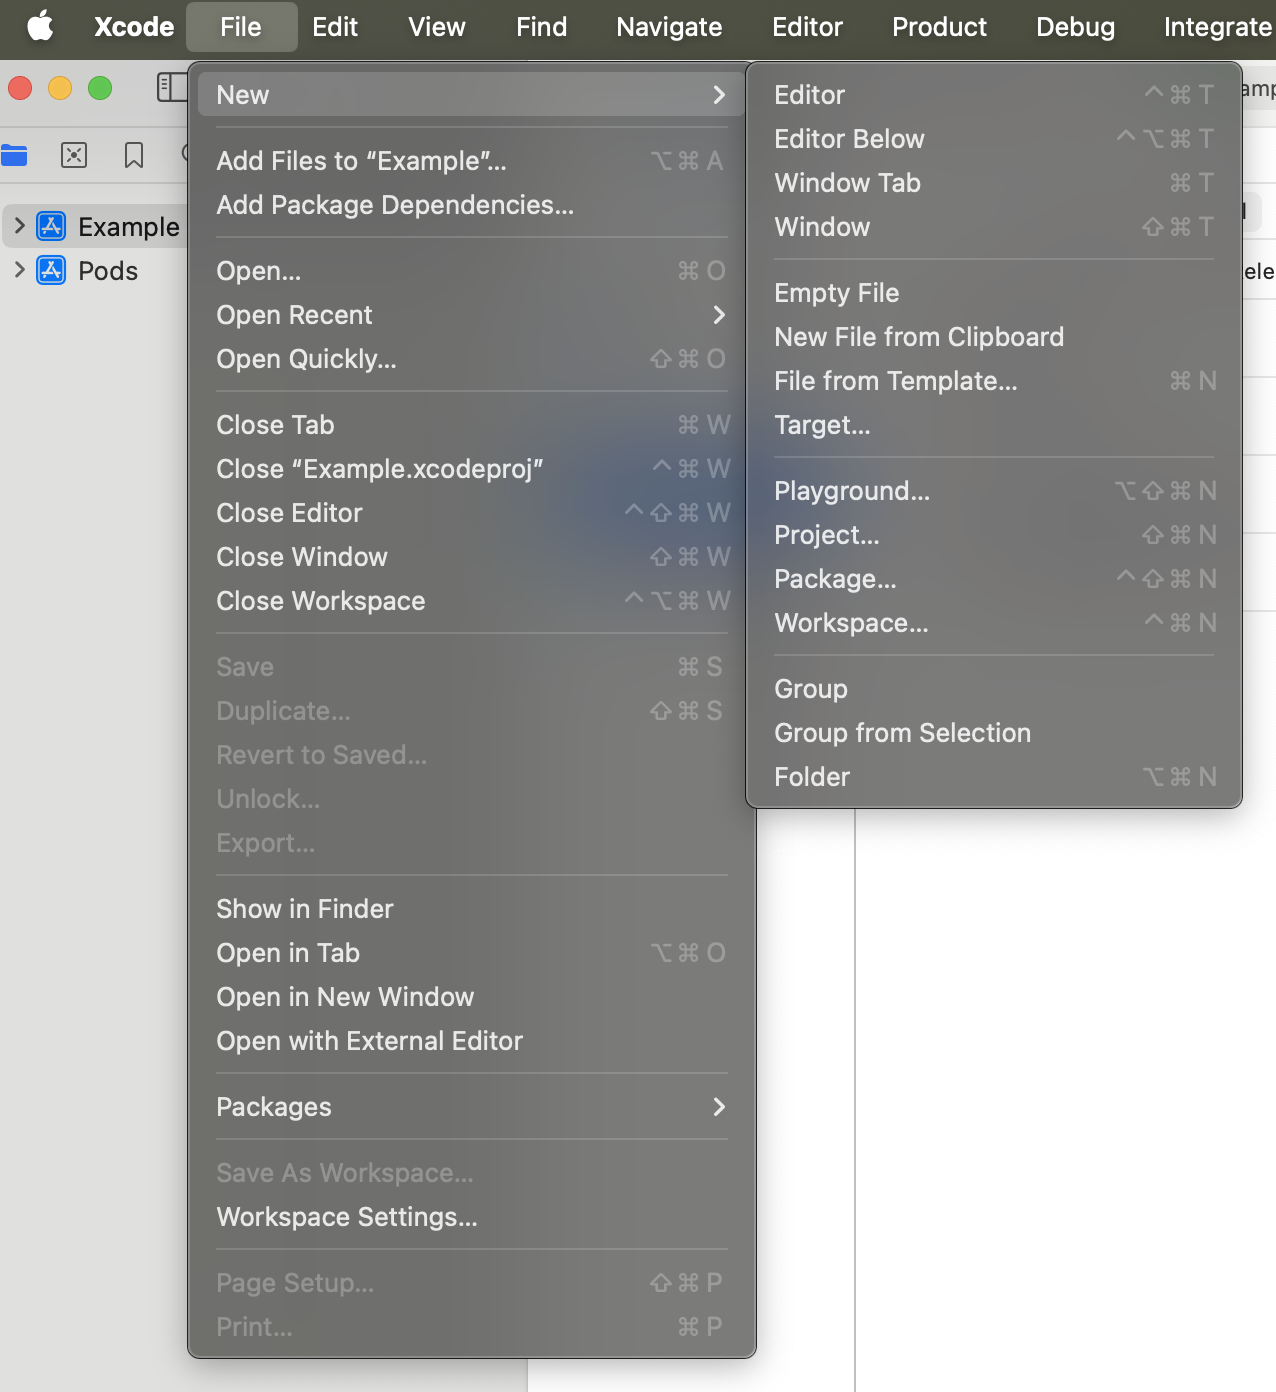Click the Example project icon

click(51, 226)
